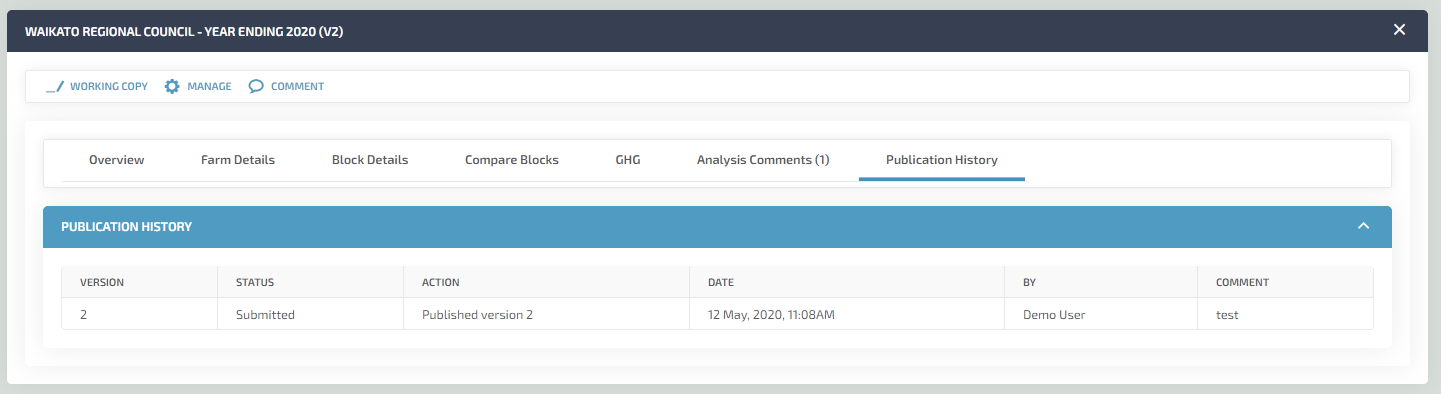1441x394 pixels.
Task: Open the Analysis Comments (1) tab
Action: [x=763, y=160]
